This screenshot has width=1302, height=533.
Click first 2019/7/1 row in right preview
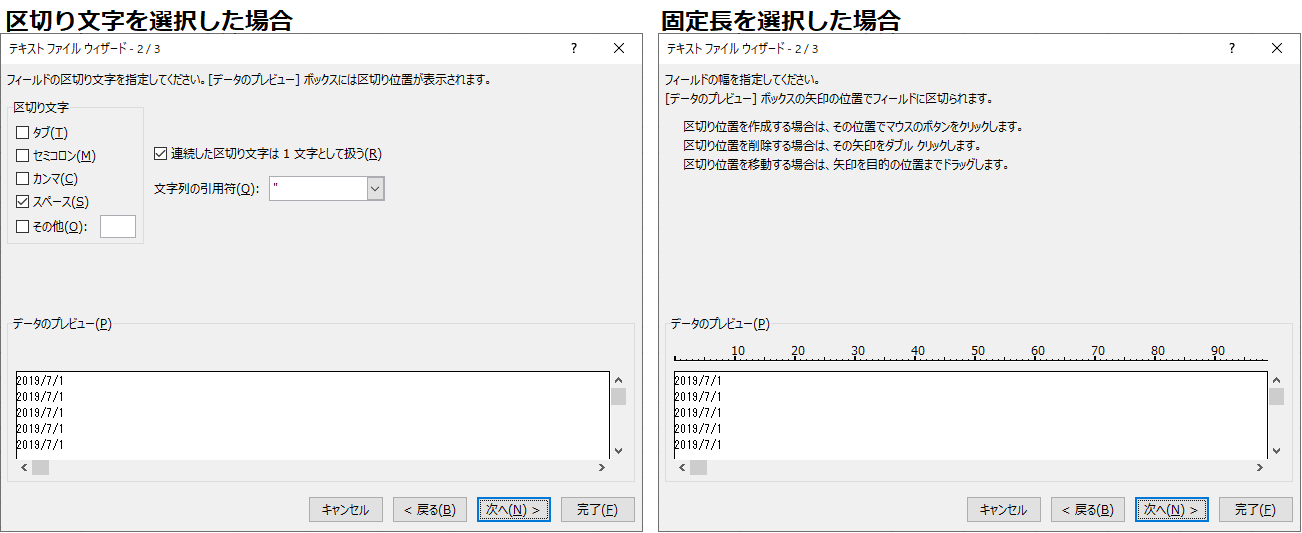point(698,380)
